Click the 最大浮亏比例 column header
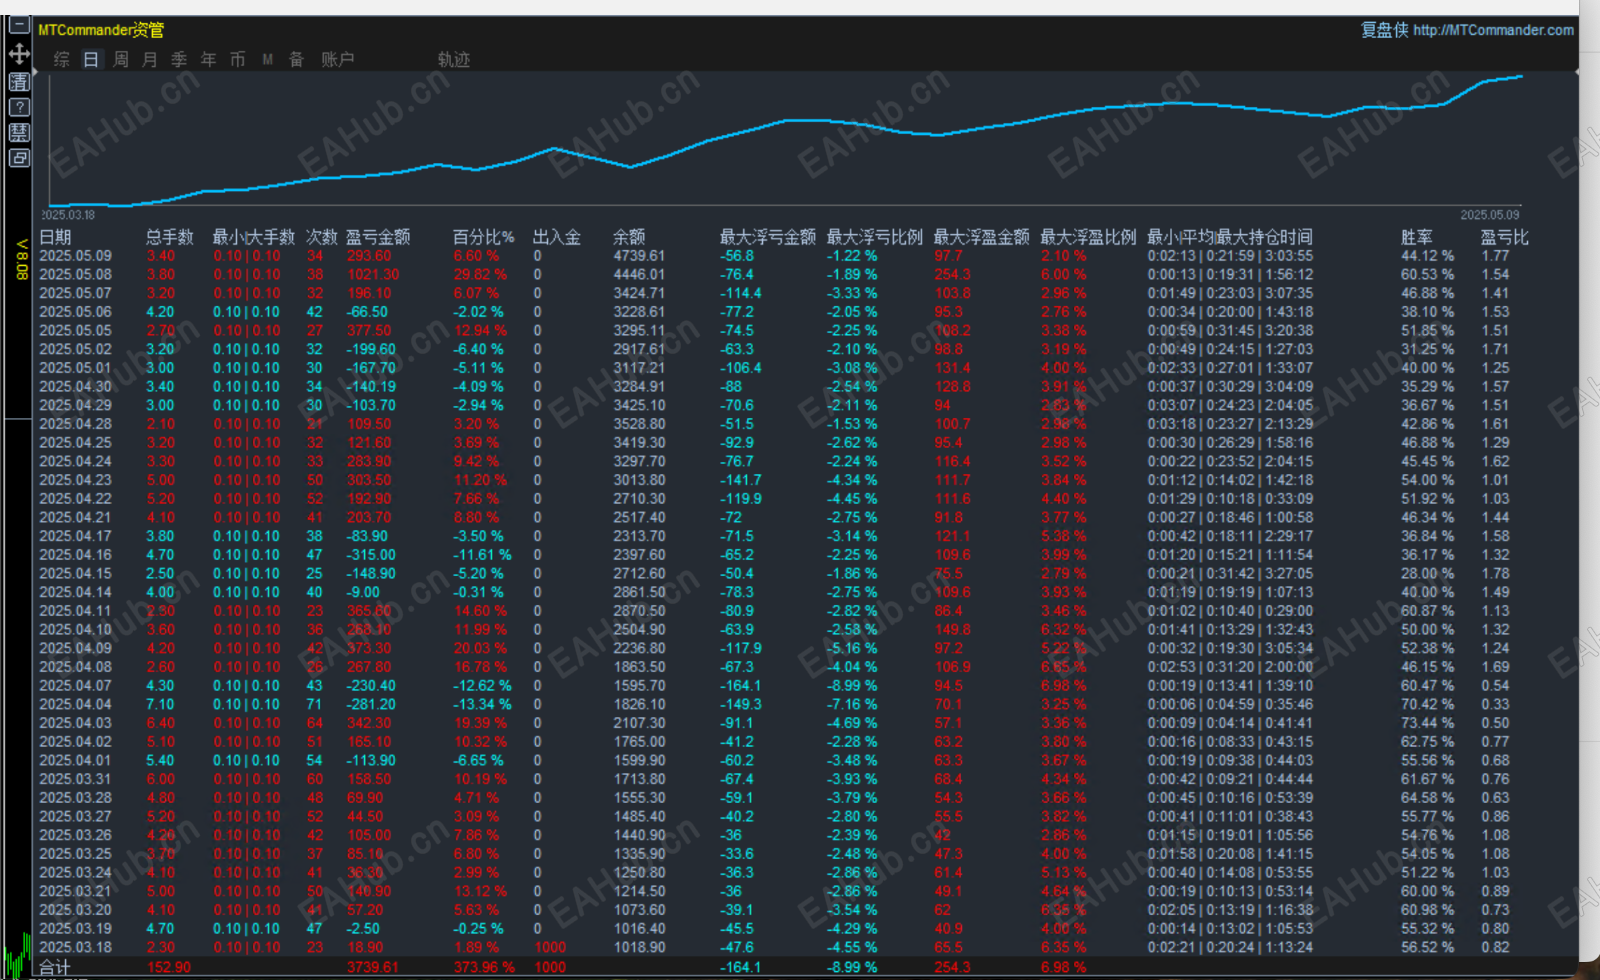Image resolution: width=1600 pixels, height=980 pixels. pyautogui.click(x=875, y=237)
